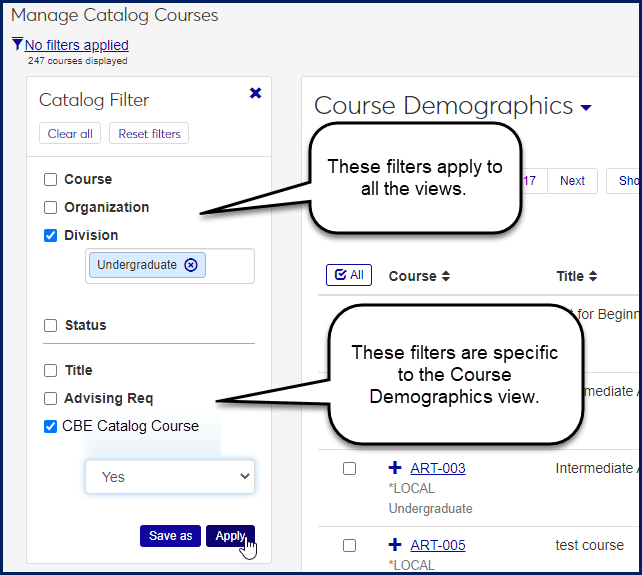This screenshot has width=642, height=575.
Task: Remove the Undergraduate division tag
Action: pyautogui.click(x=191, y=265)
